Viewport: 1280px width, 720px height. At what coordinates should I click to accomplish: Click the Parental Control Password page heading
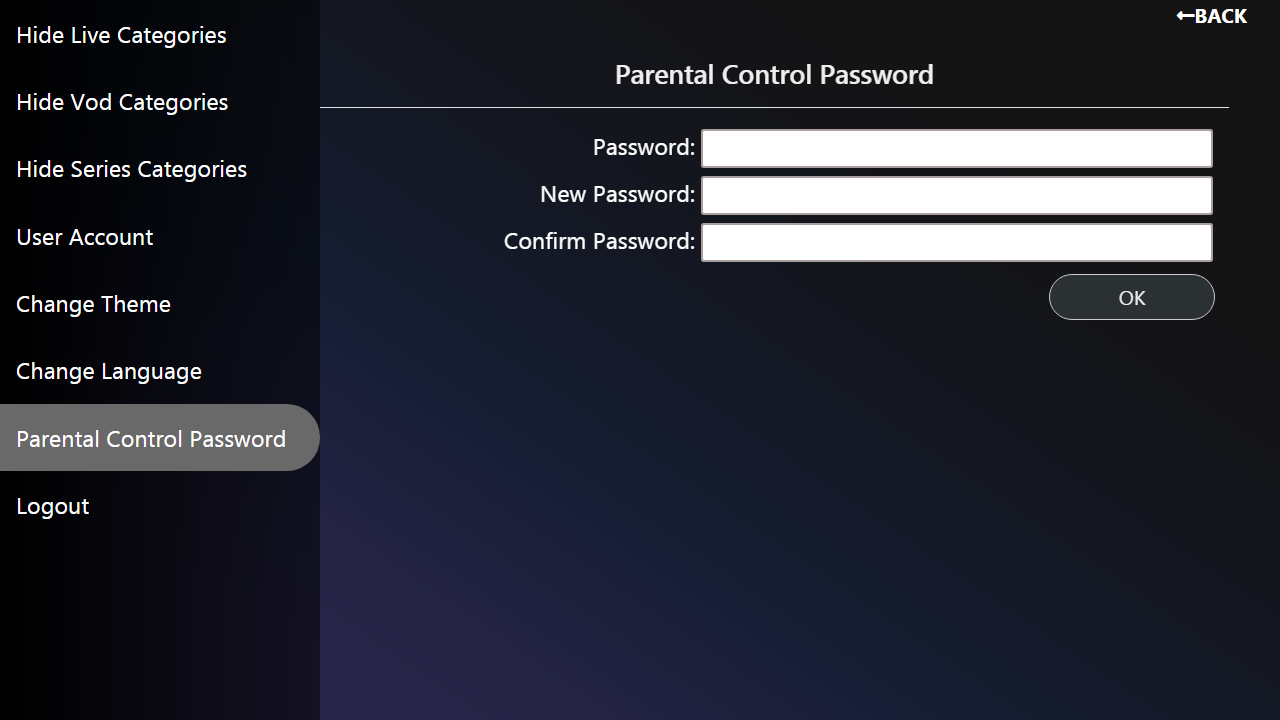(774, 75)
